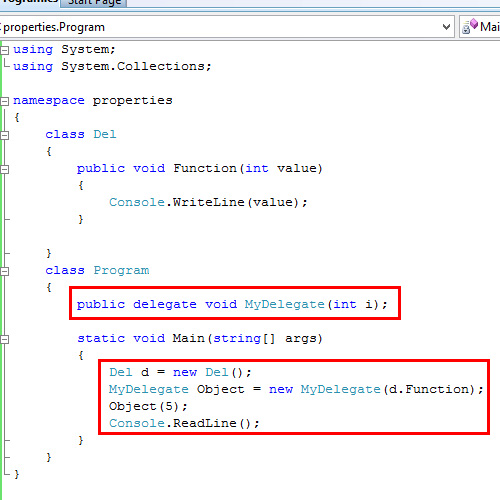Open the members dropdown showing Main

tap(480, 27)
